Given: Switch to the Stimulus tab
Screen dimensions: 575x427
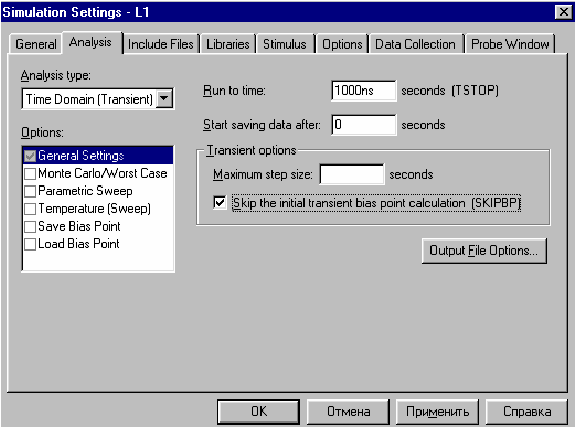Looking at the screenshot, I should click(285, 44).
